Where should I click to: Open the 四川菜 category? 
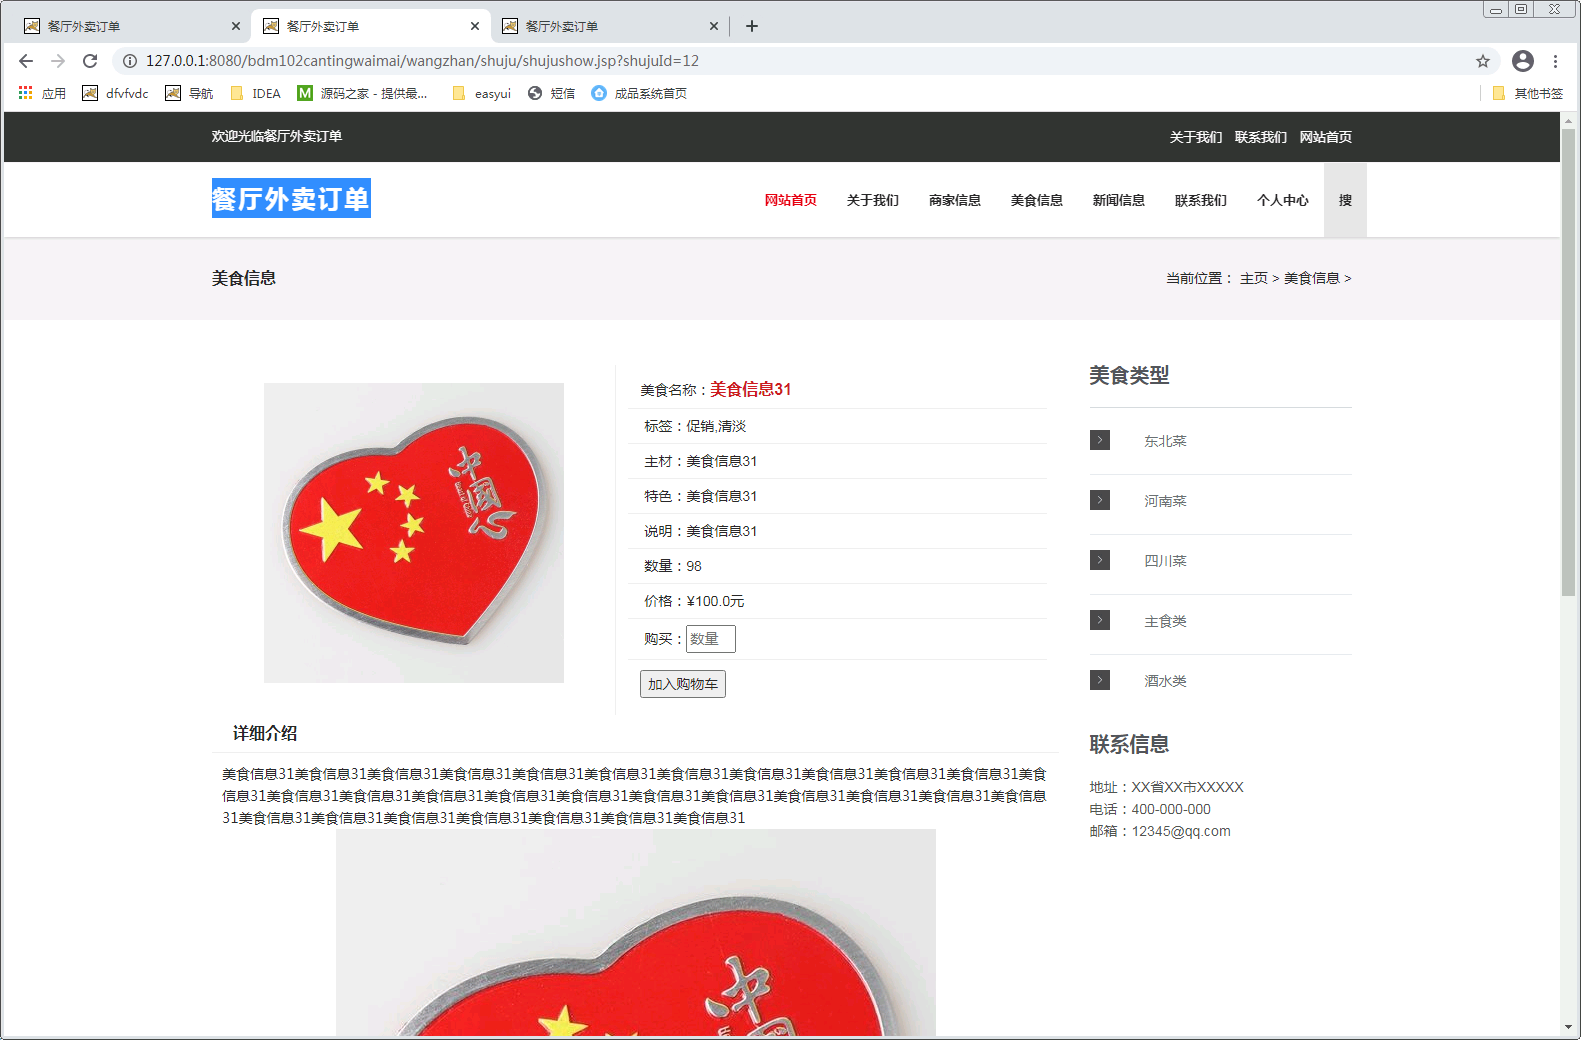1165,561
